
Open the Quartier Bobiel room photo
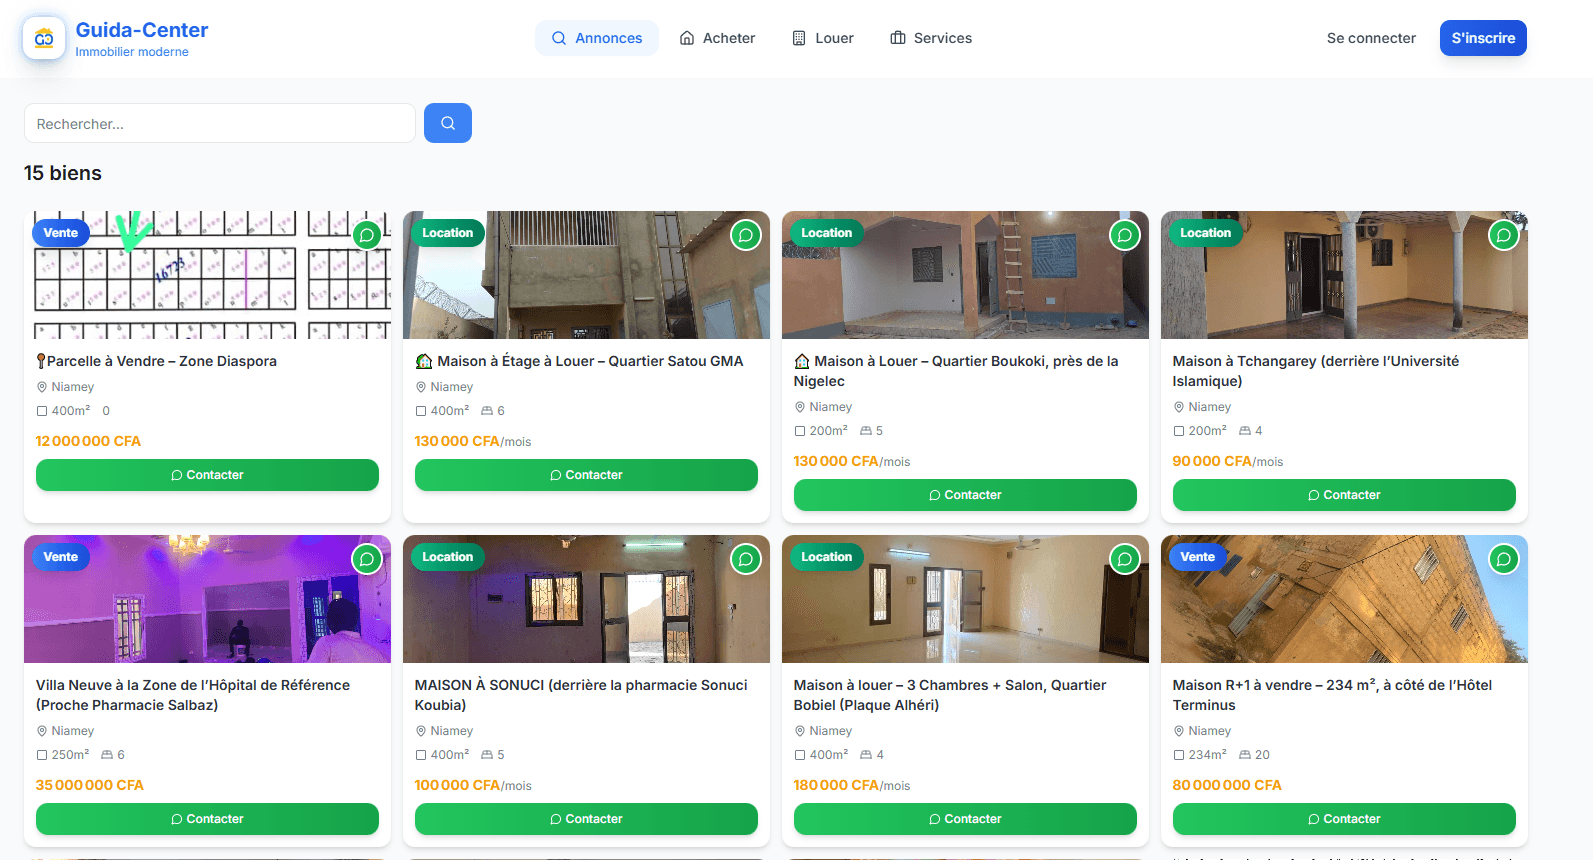(x=965, y=599)
